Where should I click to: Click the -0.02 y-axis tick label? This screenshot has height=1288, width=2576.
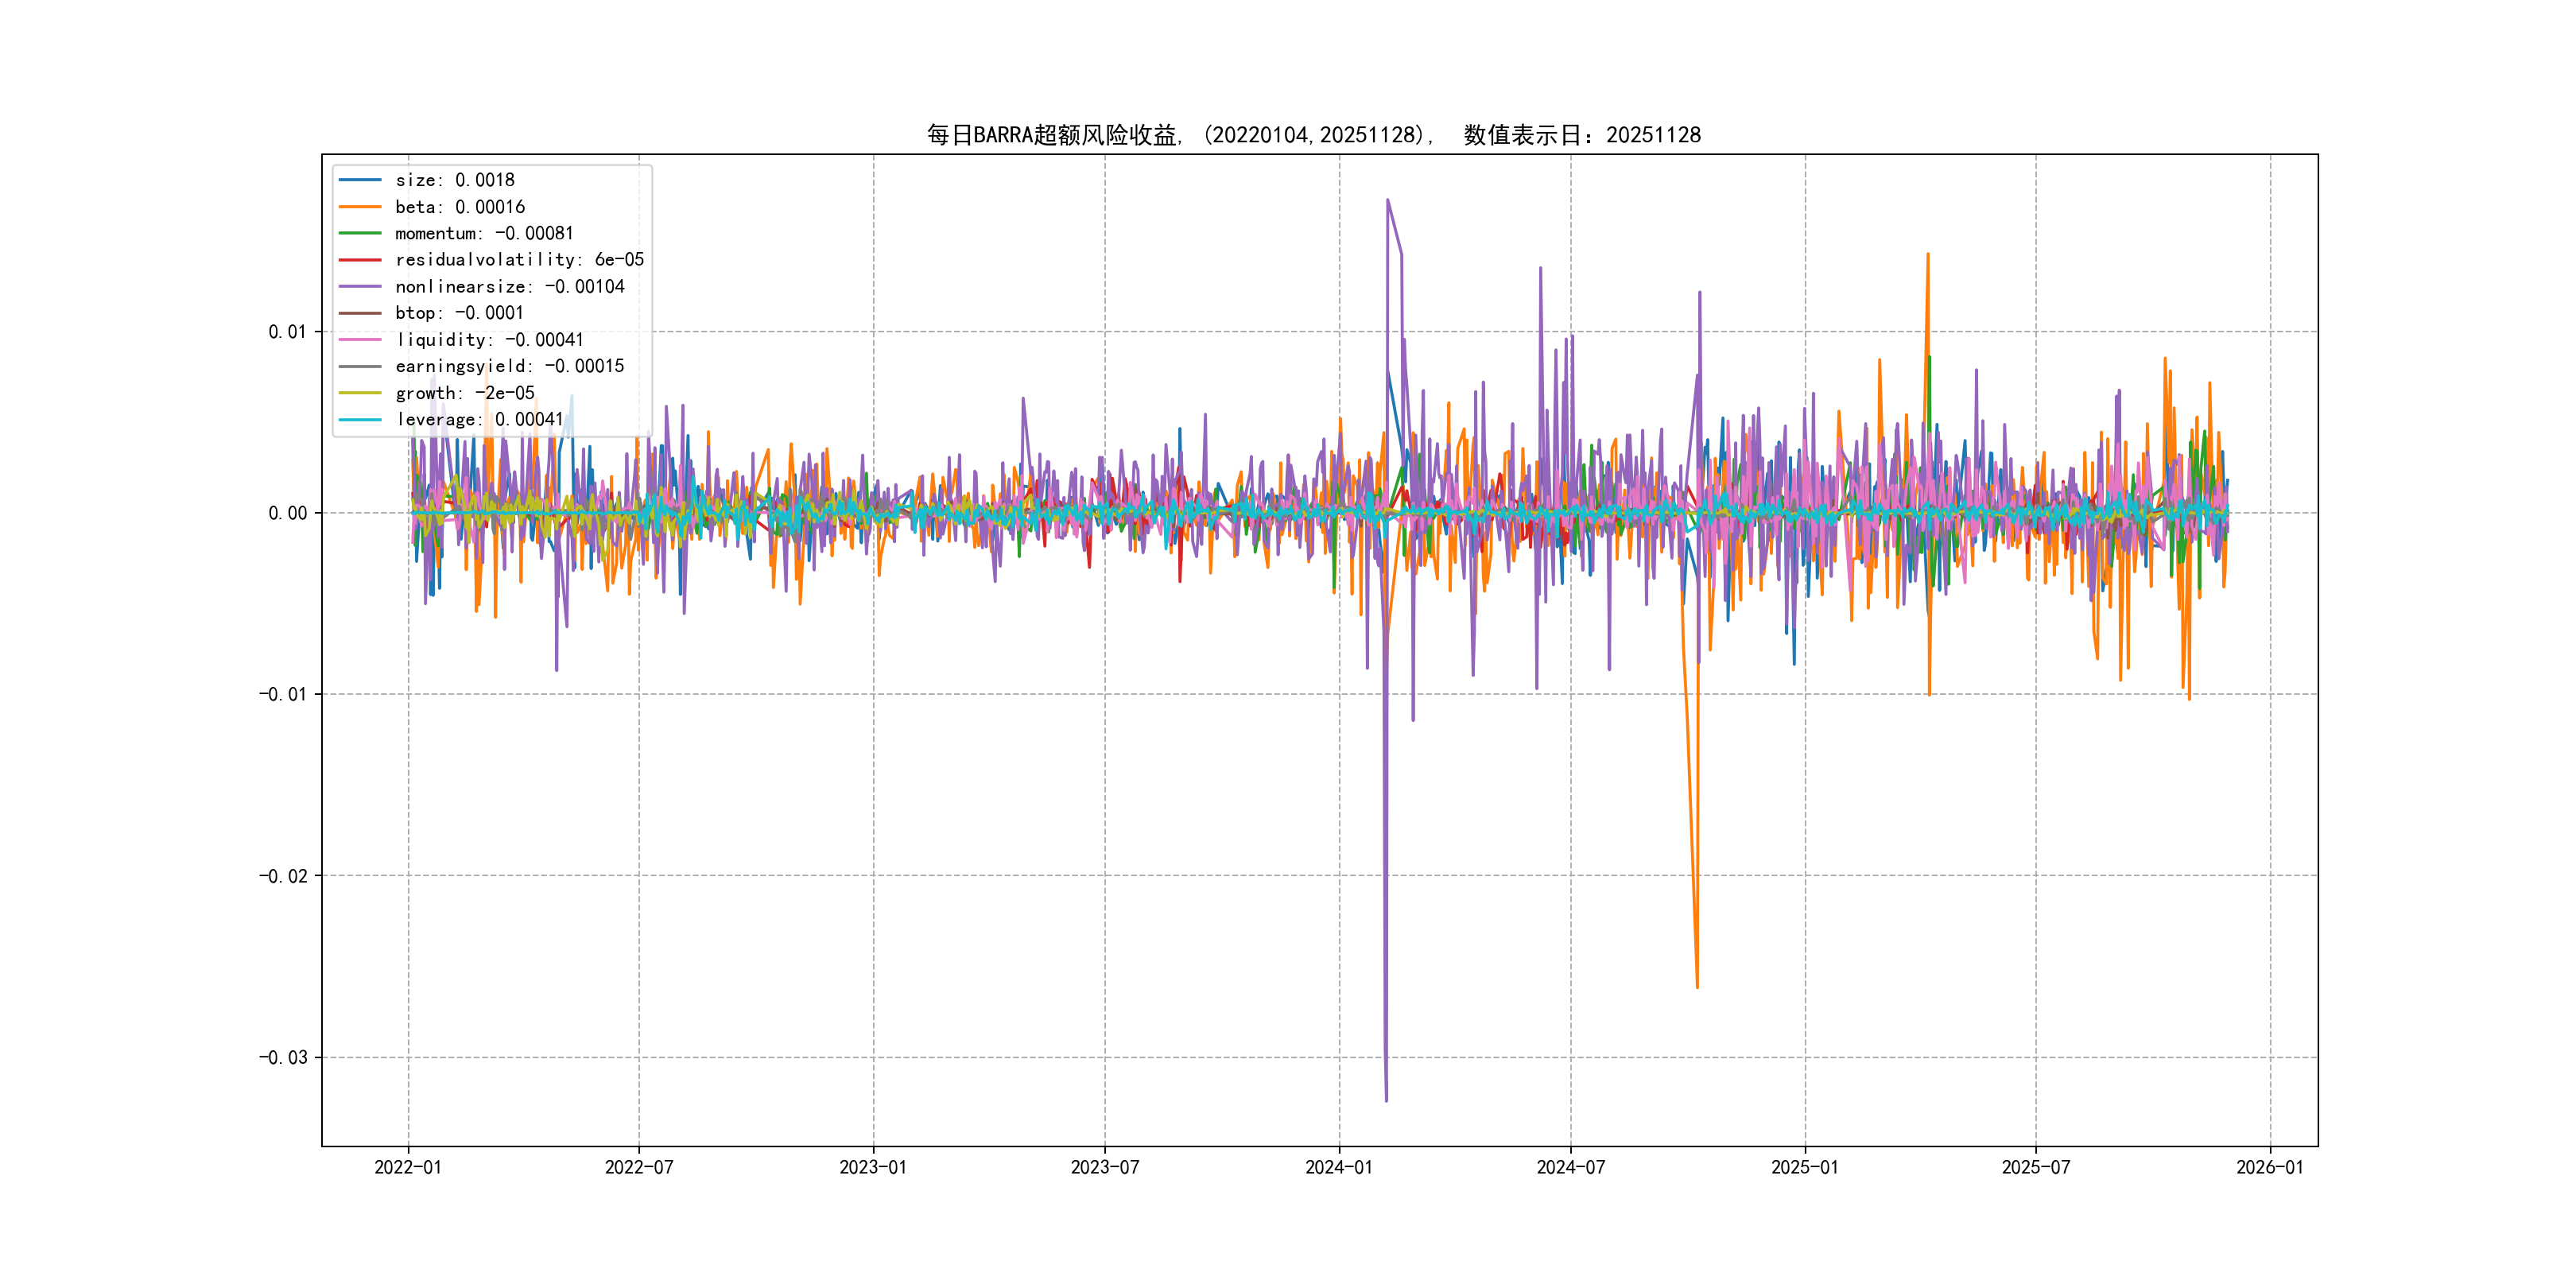click(283, 876)
